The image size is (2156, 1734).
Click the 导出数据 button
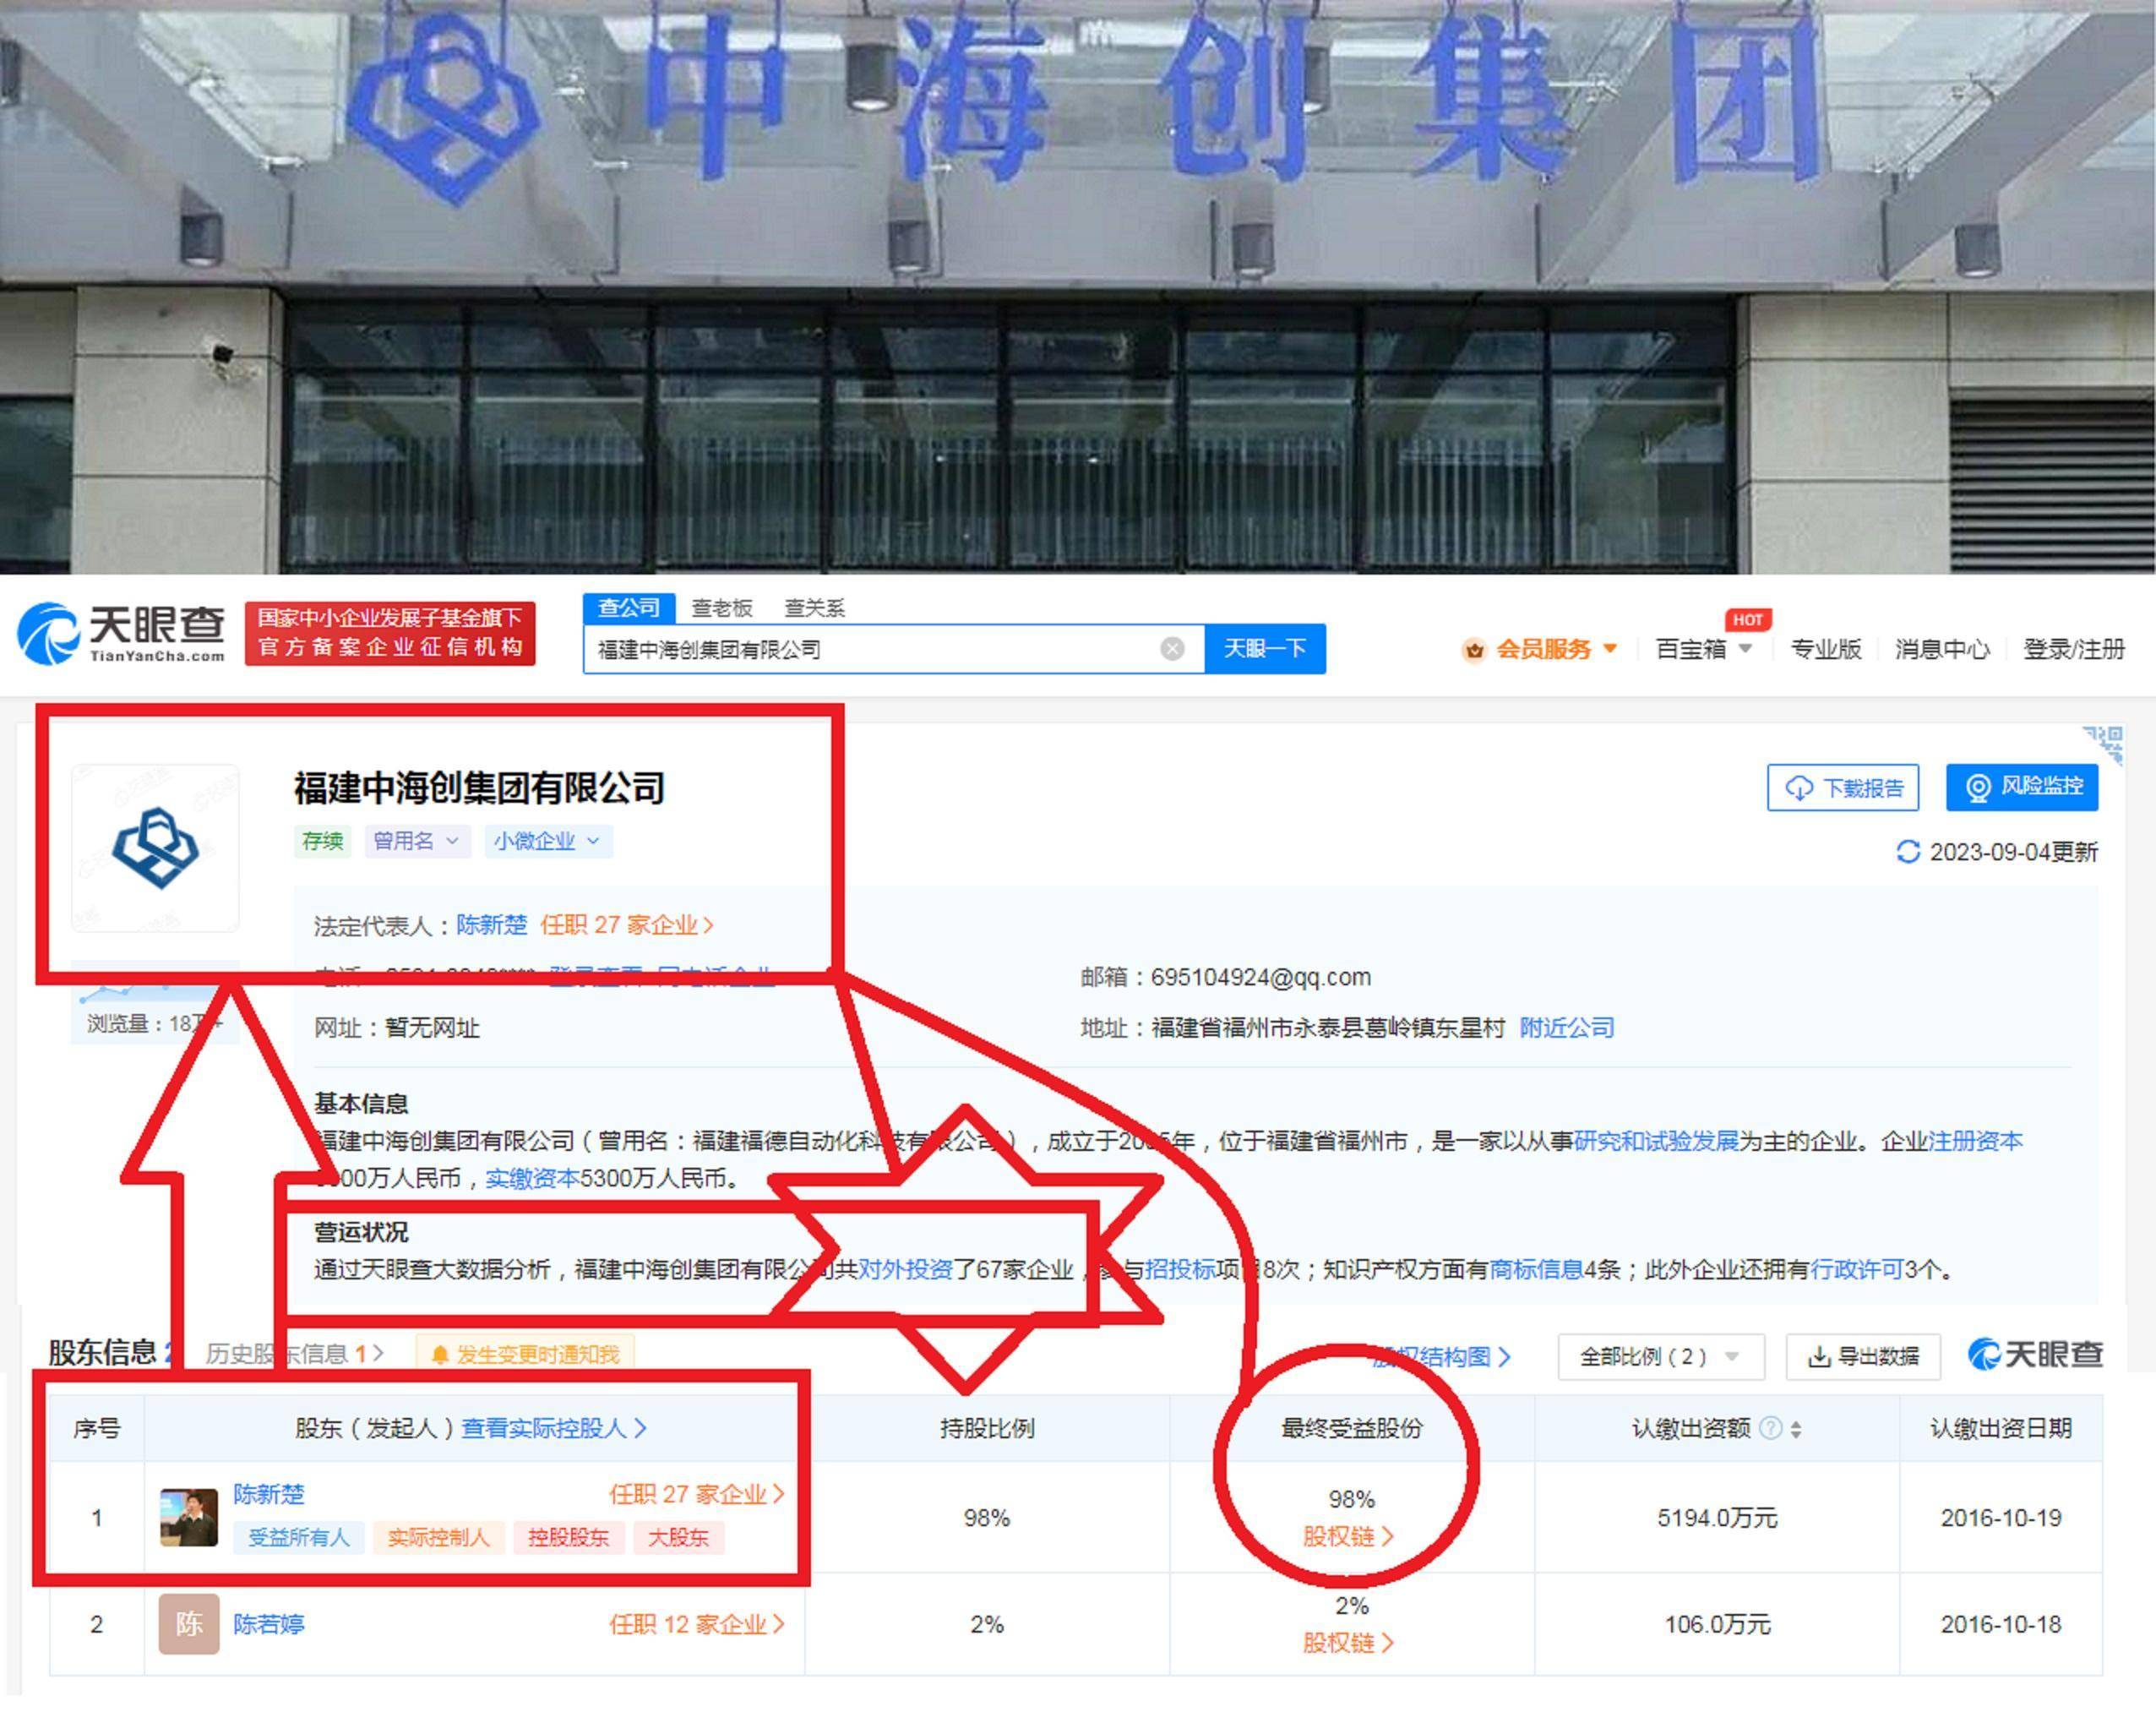click(1863, 1357)
